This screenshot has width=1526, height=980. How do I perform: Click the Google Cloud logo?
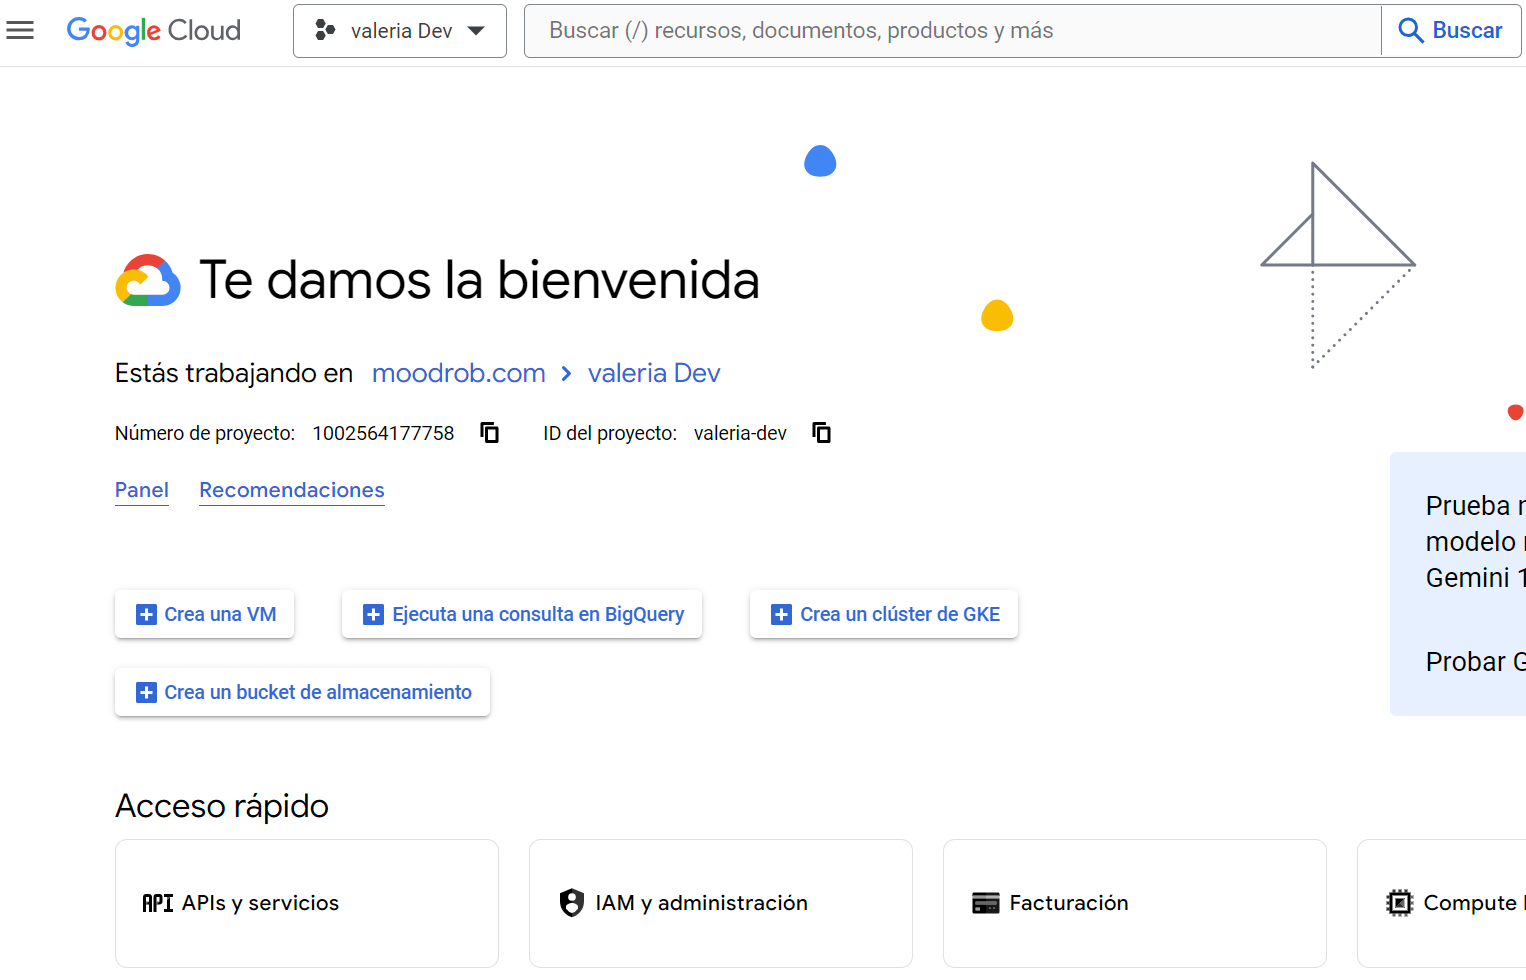(x=153, y=31)
